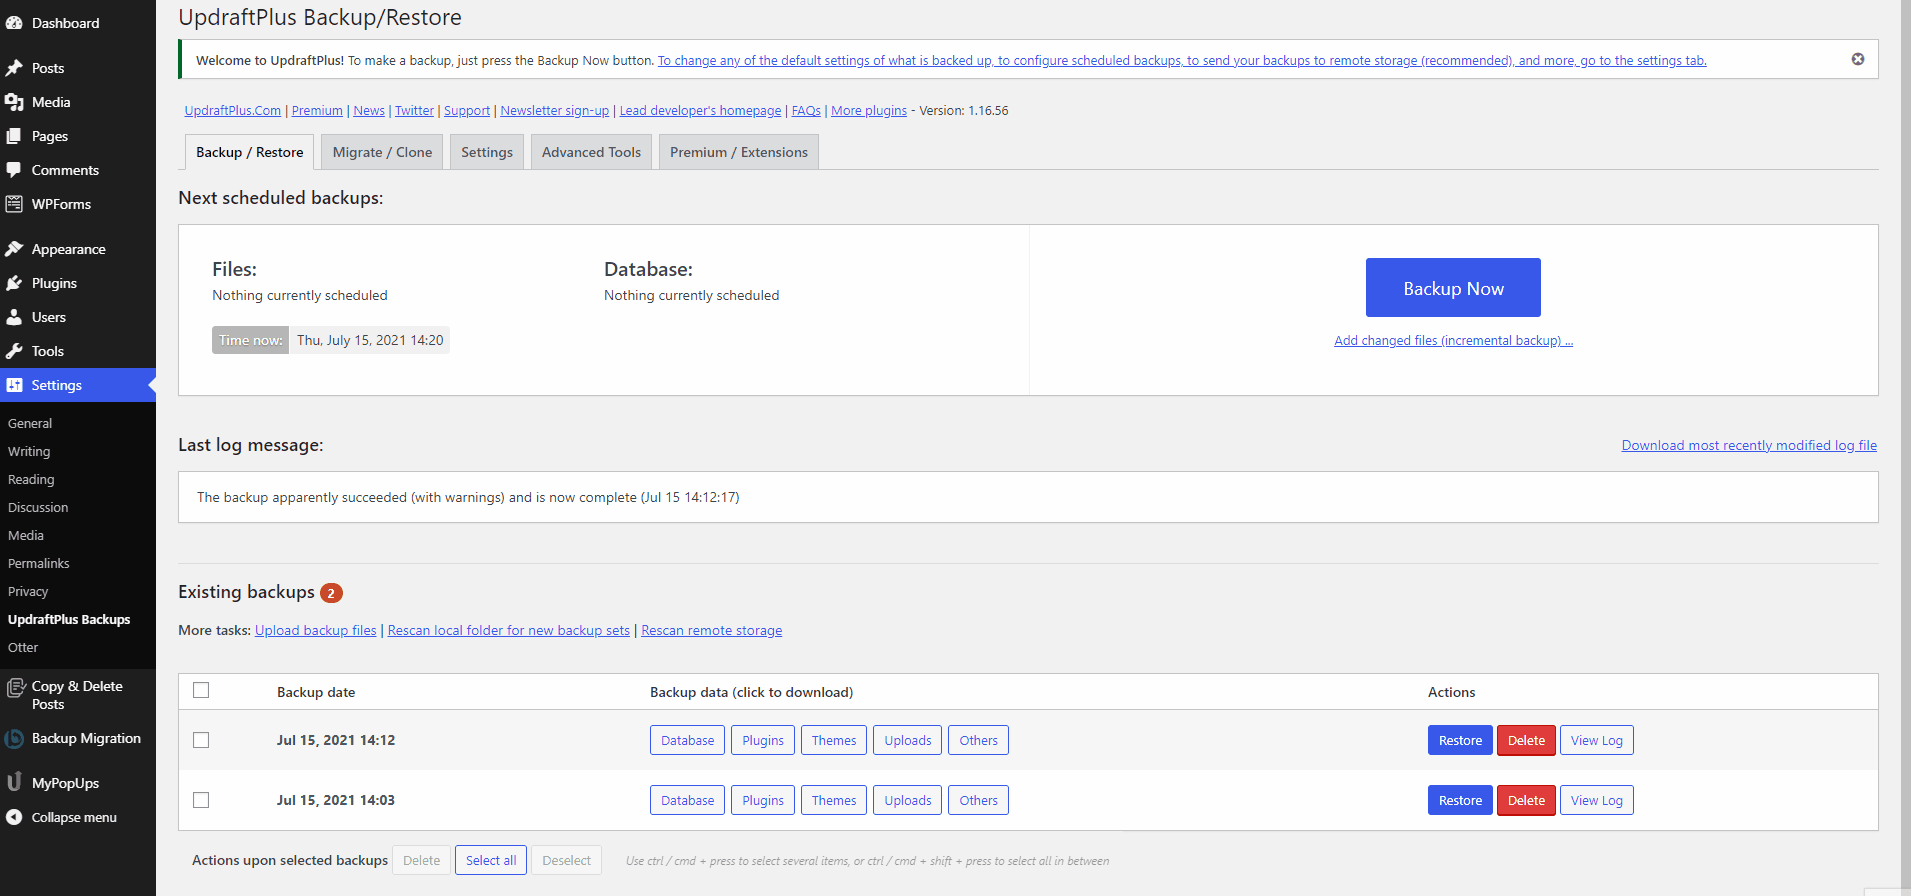The height and width of the screenshot is (896, 1911).
Task: Switch to the Migrate / Clone tab
Action: coord(382,152)
